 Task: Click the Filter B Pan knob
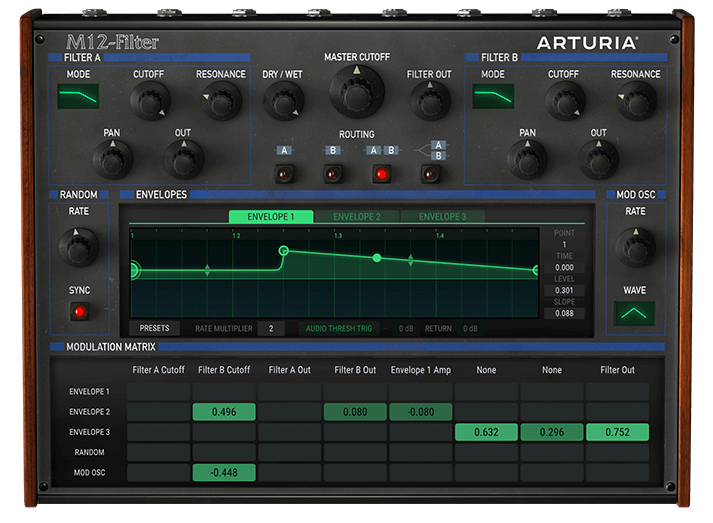527,160
